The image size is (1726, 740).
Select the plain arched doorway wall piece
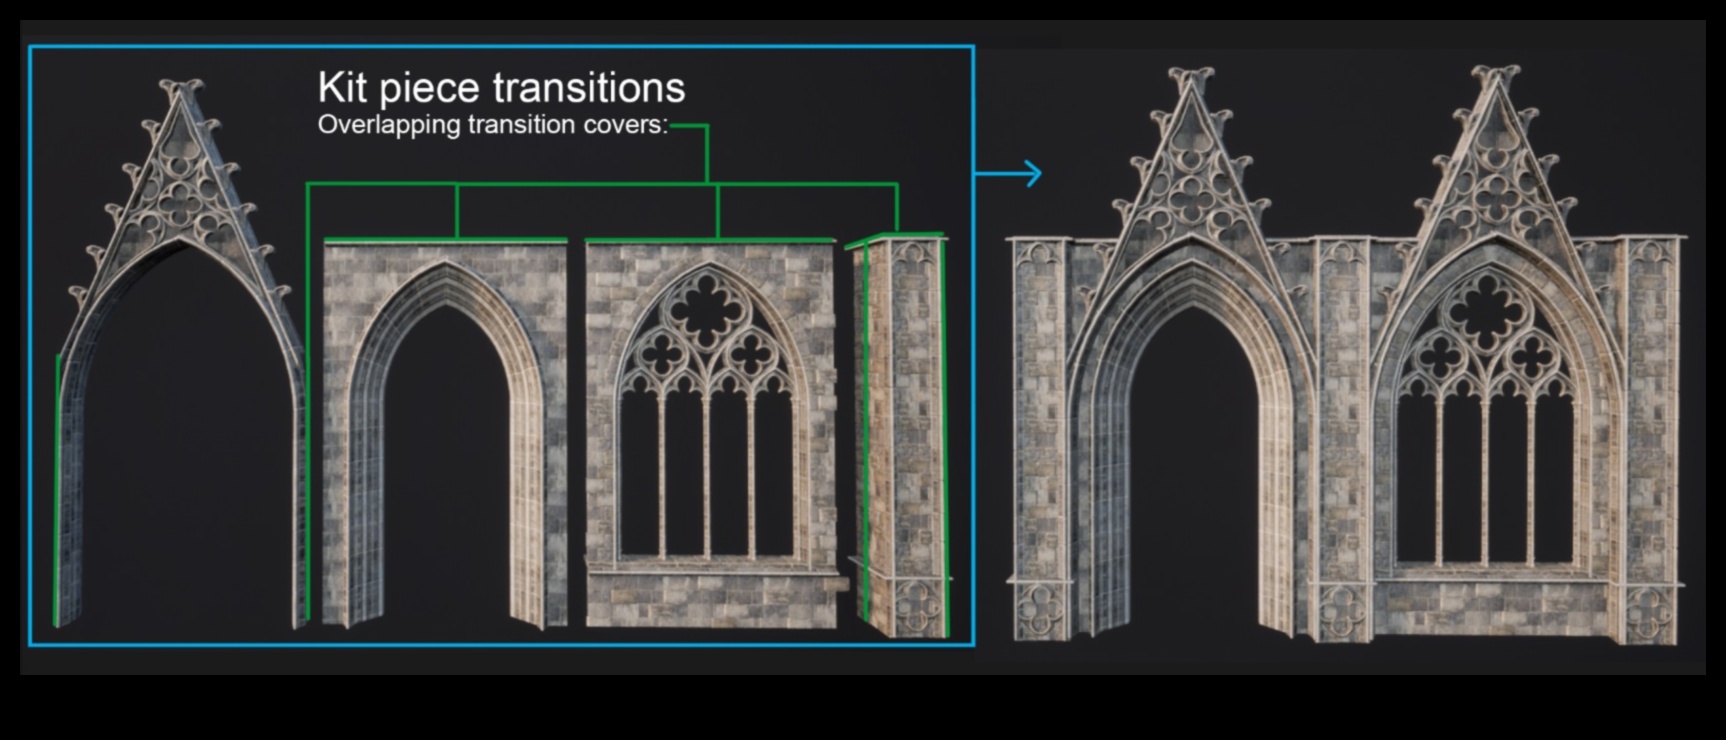pyautogui.click(x=445, y=430)
